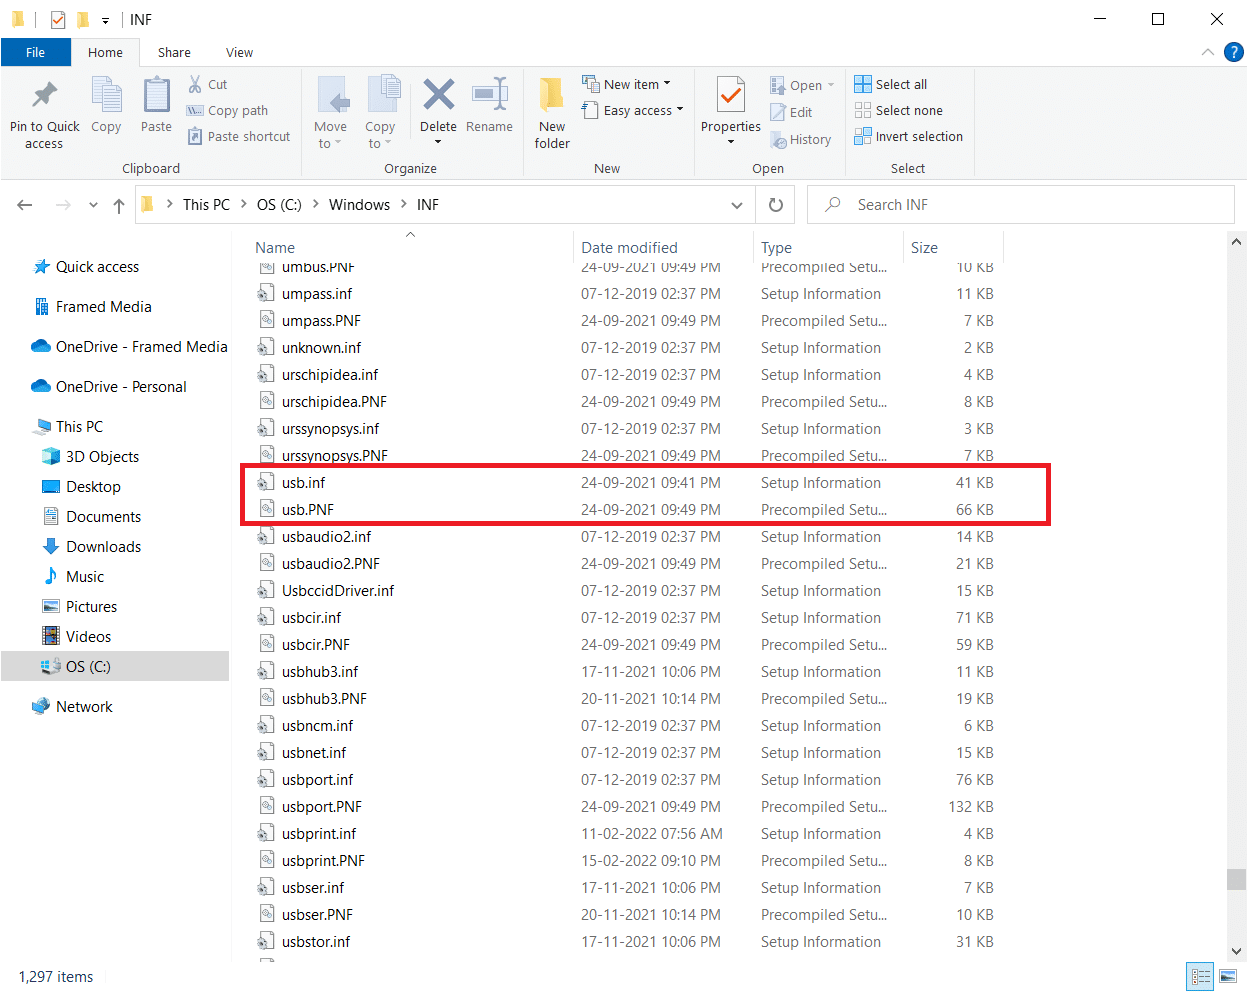Switch to Large icons view layout

click(x=1229, y=977)
